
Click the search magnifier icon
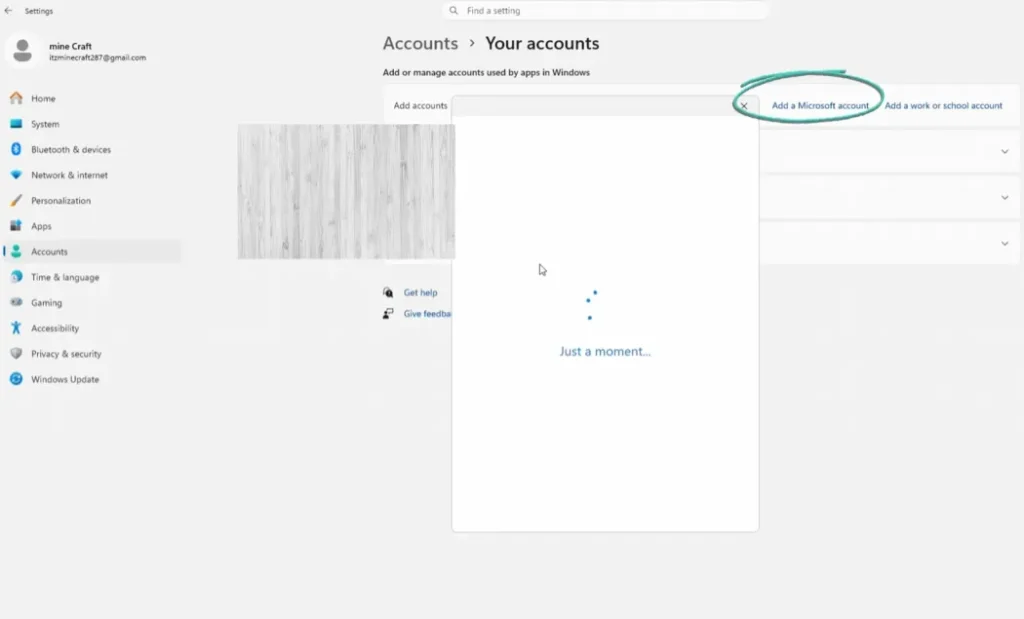tap(453, 10)
